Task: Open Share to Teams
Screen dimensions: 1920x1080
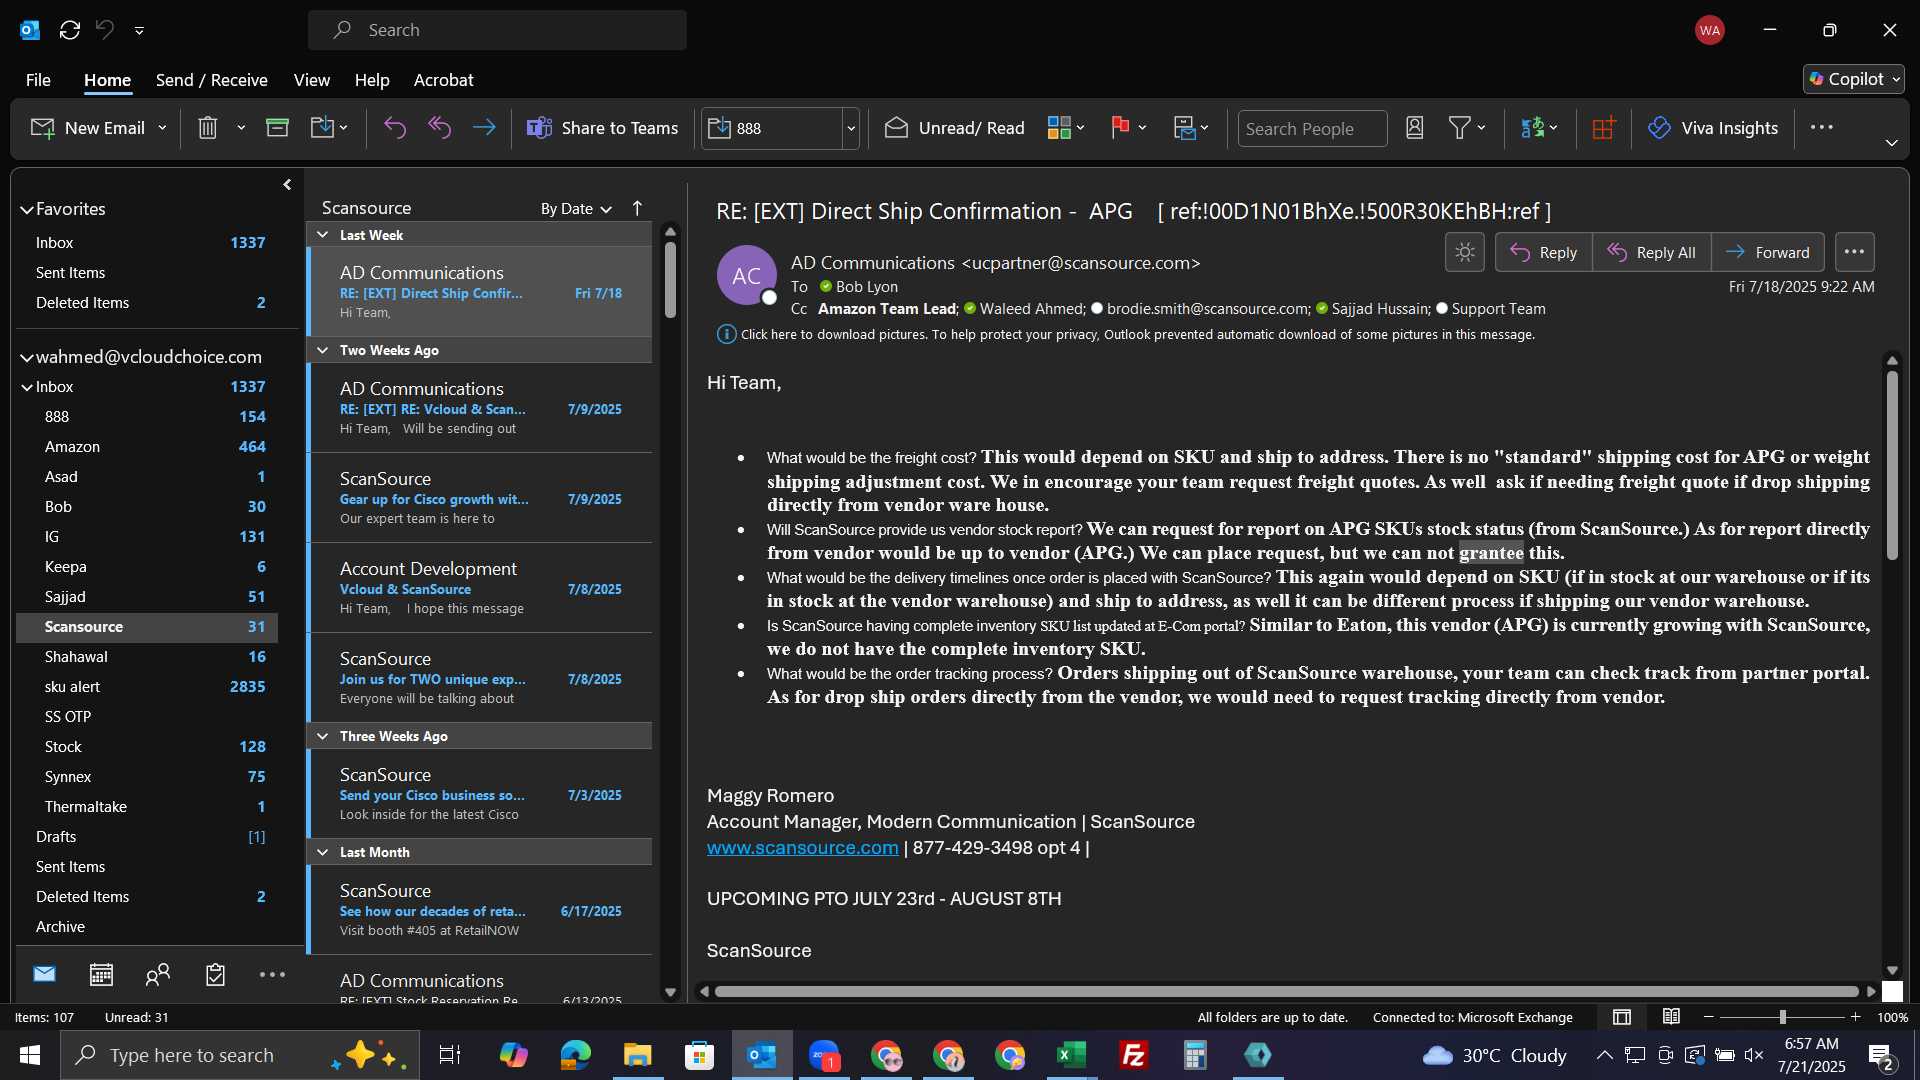Action: (x=603, y=128)
